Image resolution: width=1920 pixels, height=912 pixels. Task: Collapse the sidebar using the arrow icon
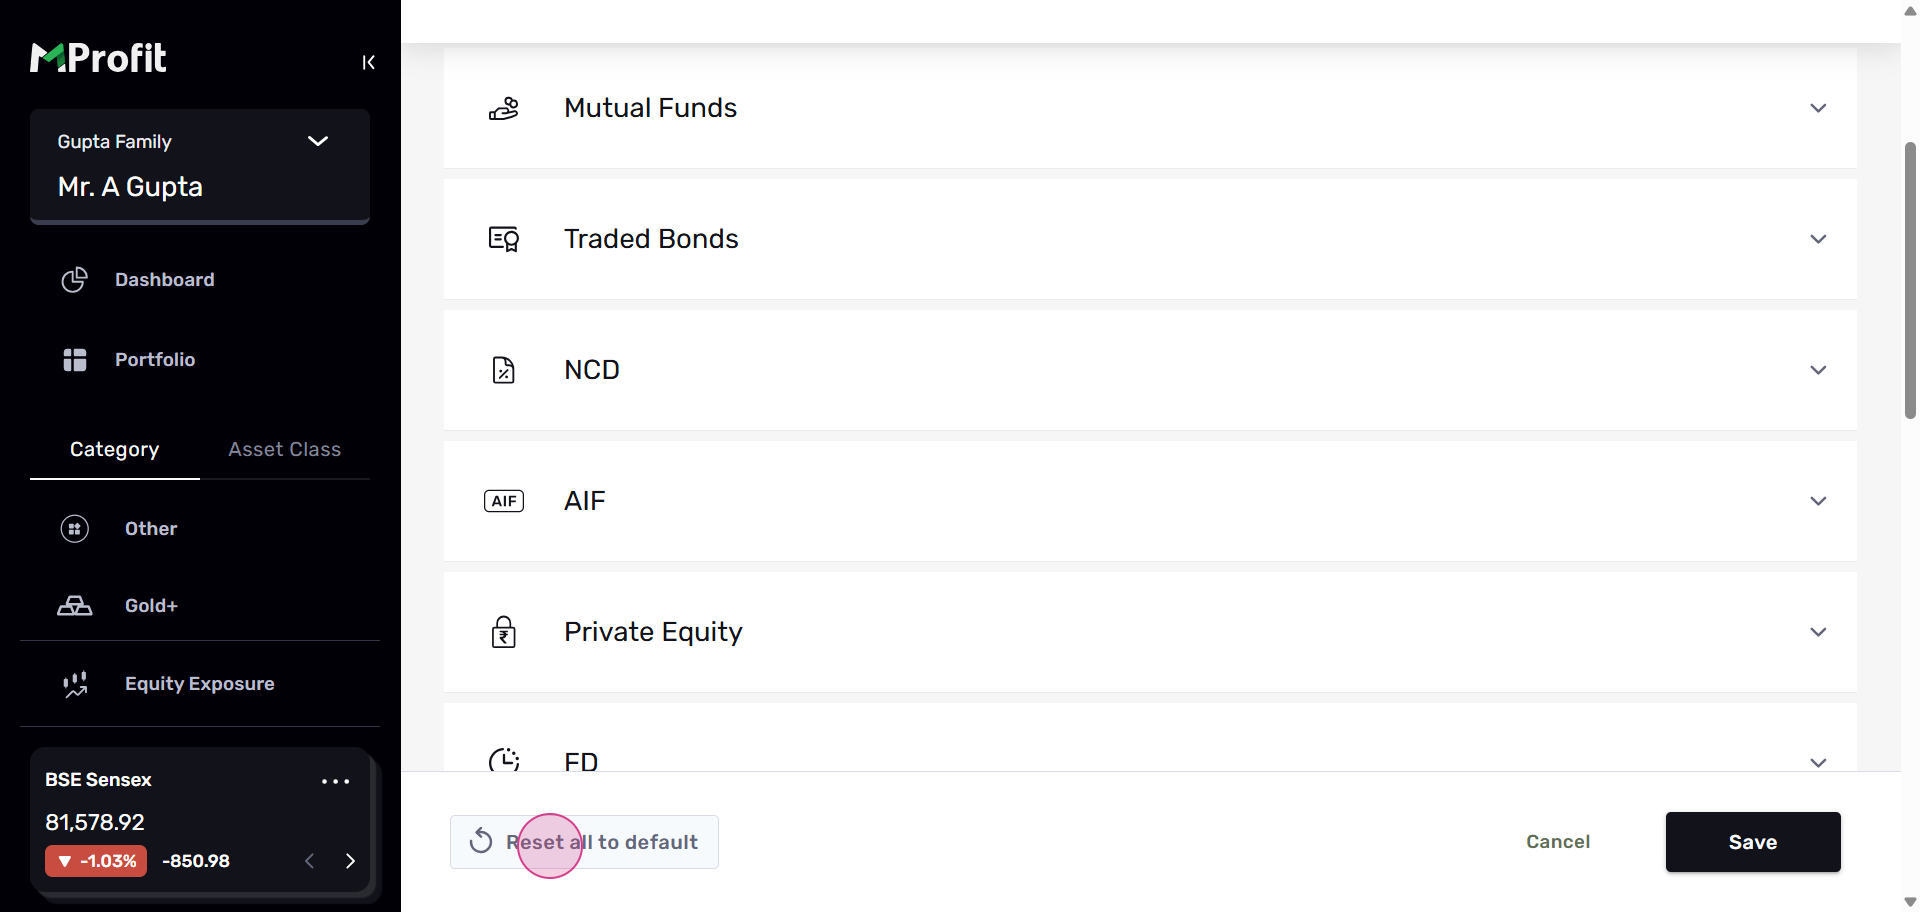coord(368,63)
